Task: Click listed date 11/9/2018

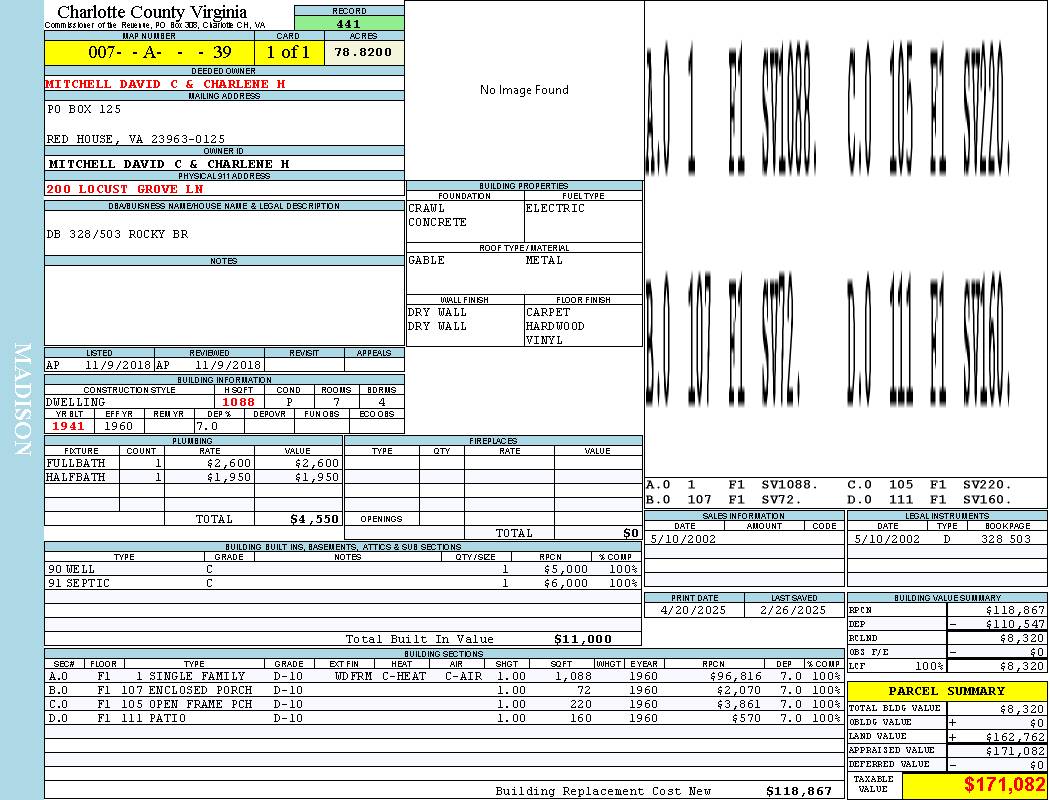Action: 118,366
